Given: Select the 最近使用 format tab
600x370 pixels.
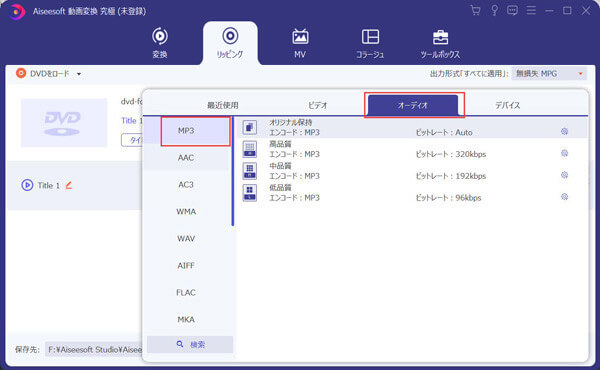Looking at the screenshot, I should 223,105.
